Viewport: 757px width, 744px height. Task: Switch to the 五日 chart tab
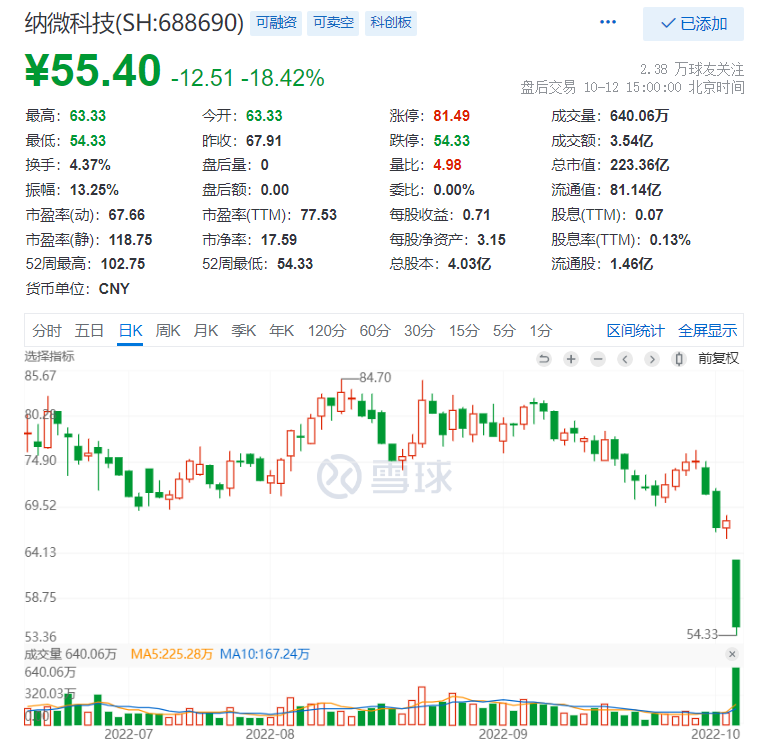(x=89, y=331)
